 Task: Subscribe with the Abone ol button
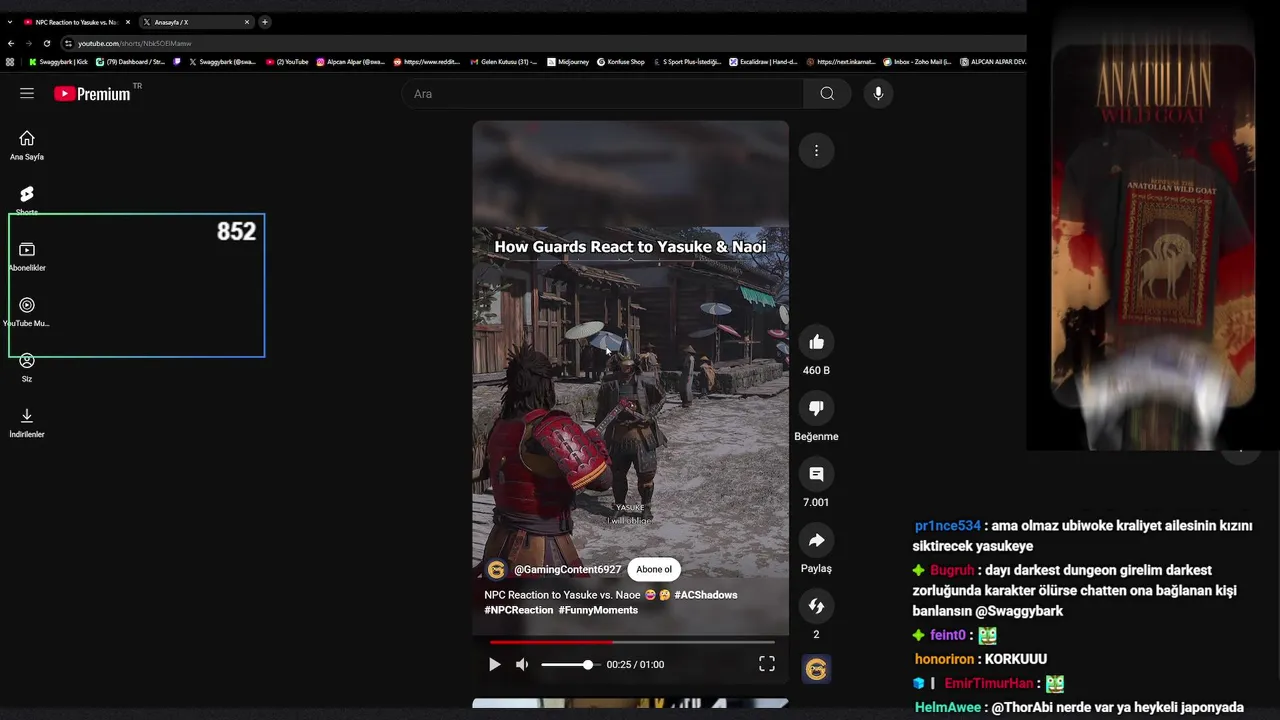[x=654, y=570]
